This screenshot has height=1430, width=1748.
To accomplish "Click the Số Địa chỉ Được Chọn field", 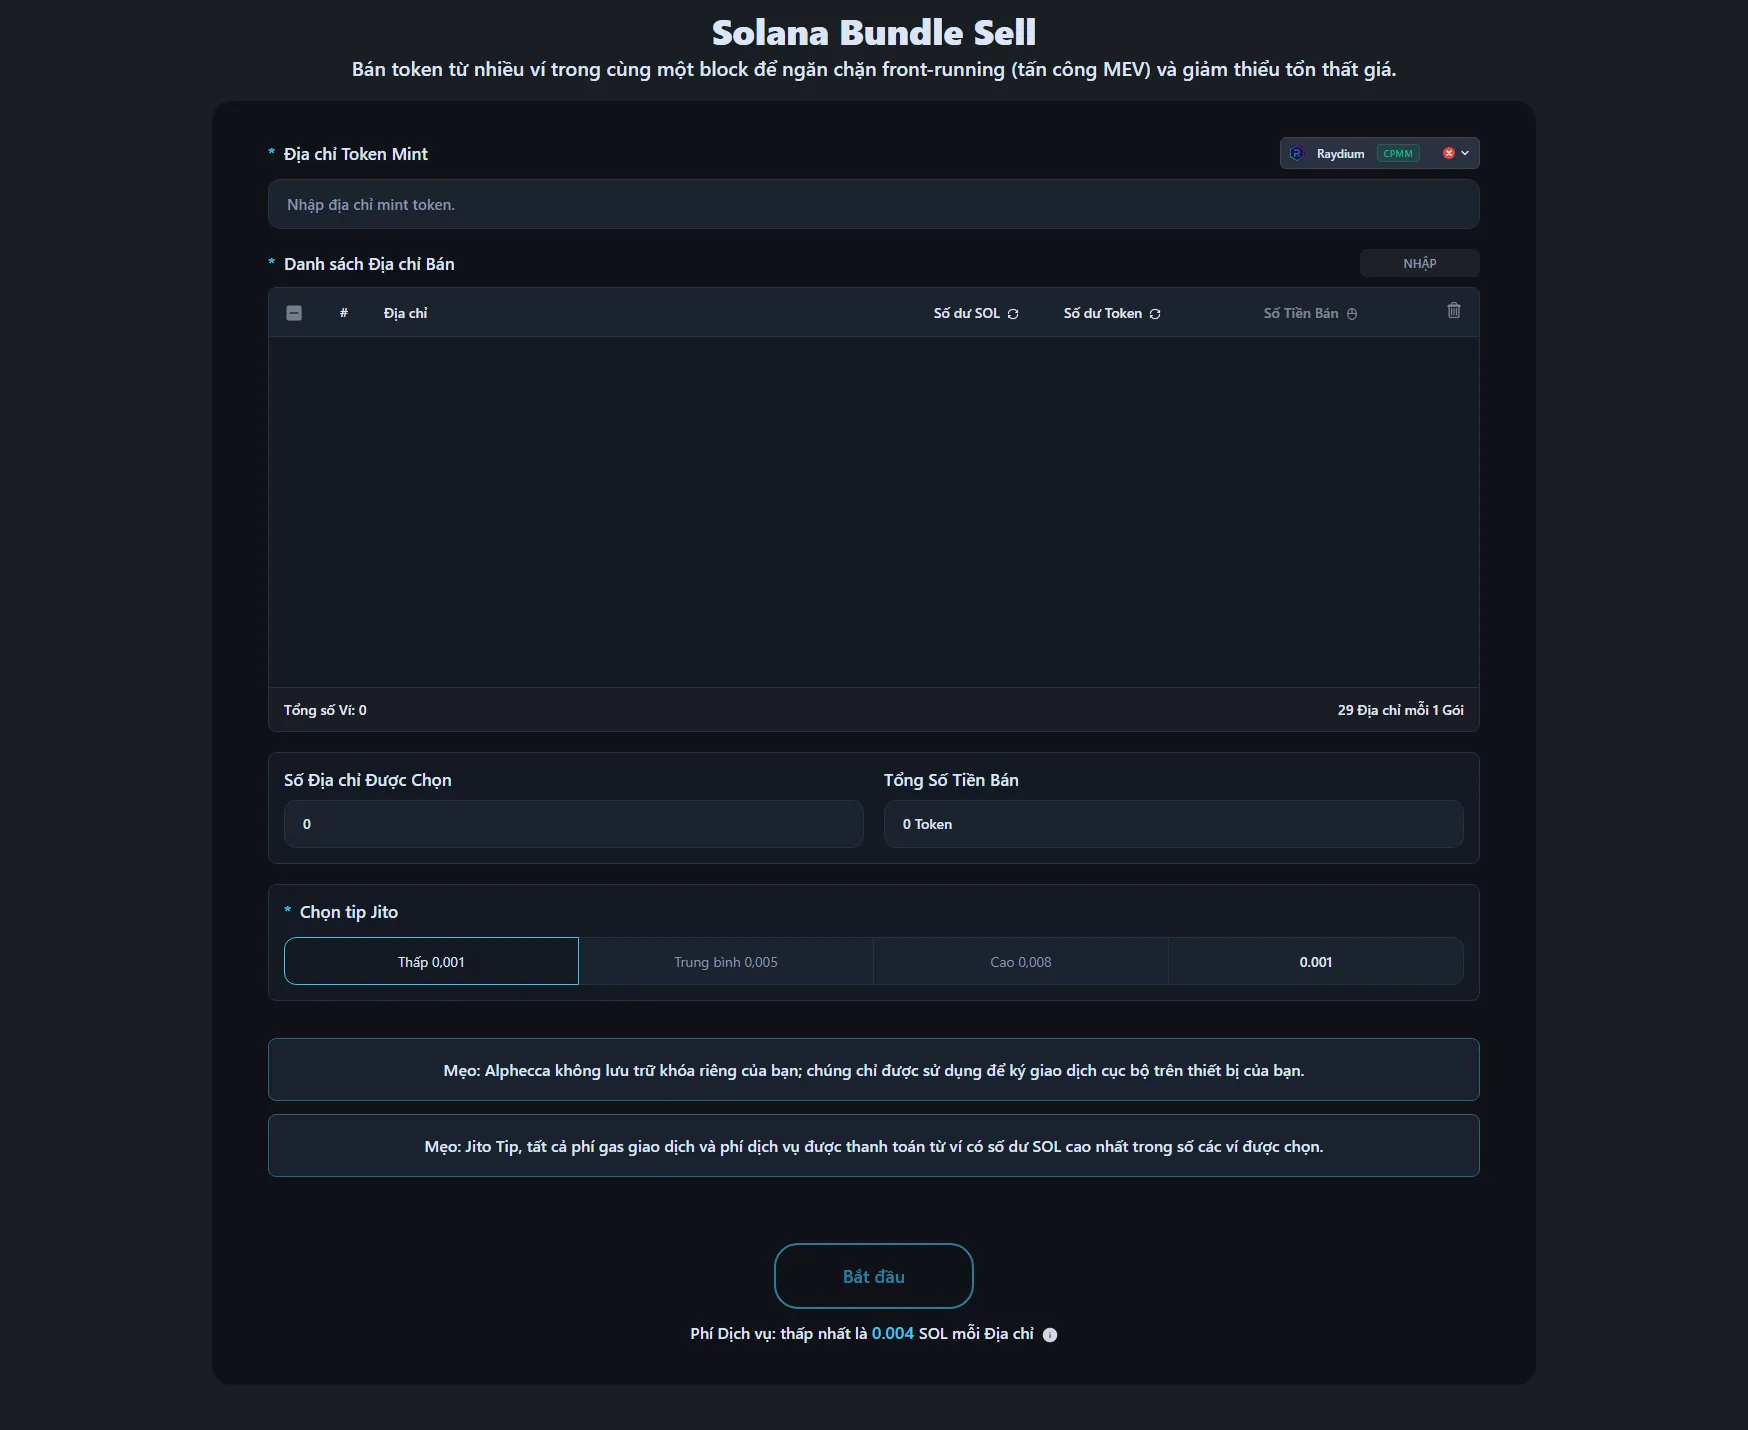I will tap(573, 824).
